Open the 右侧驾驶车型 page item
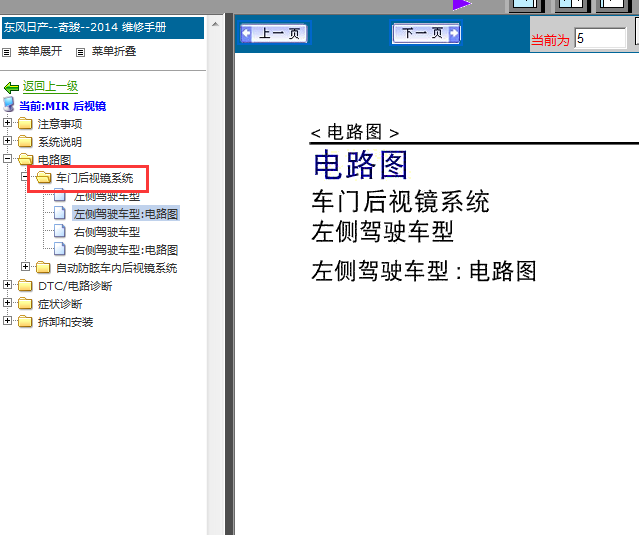The width and height of the screenshot is (639, 535). (x=107, y=232)
